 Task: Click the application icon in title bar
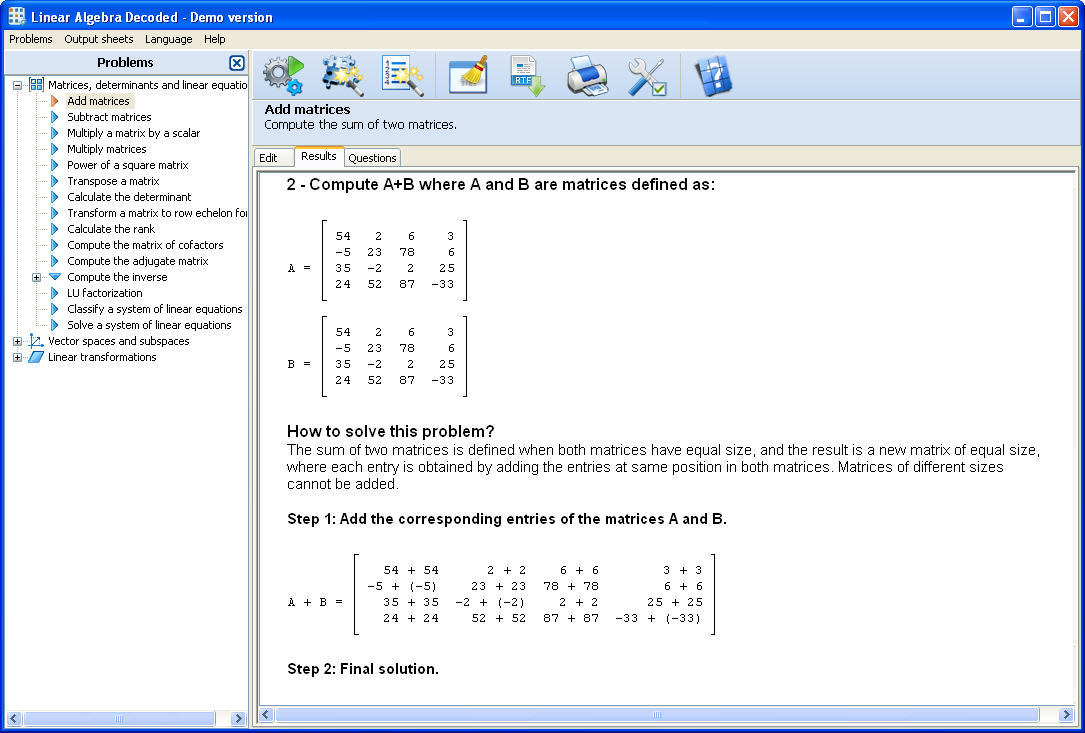pos(17,17)
